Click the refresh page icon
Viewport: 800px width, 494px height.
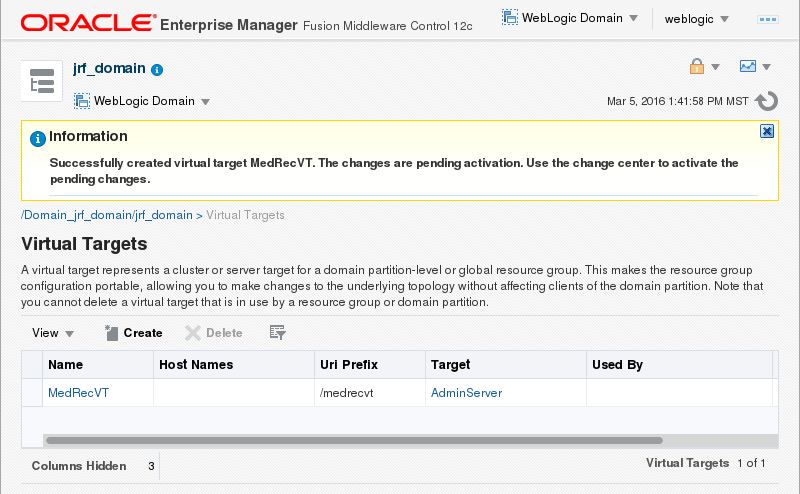(x=767, y=101)
